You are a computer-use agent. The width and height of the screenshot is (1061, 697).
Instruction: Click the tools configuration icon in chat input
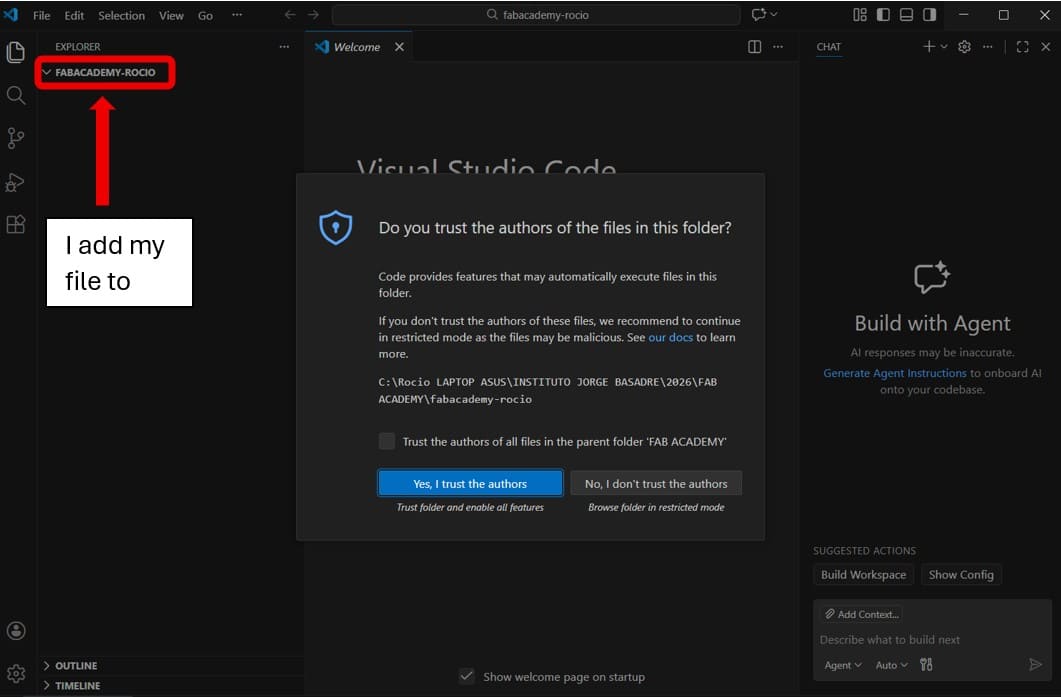point(926,665)
